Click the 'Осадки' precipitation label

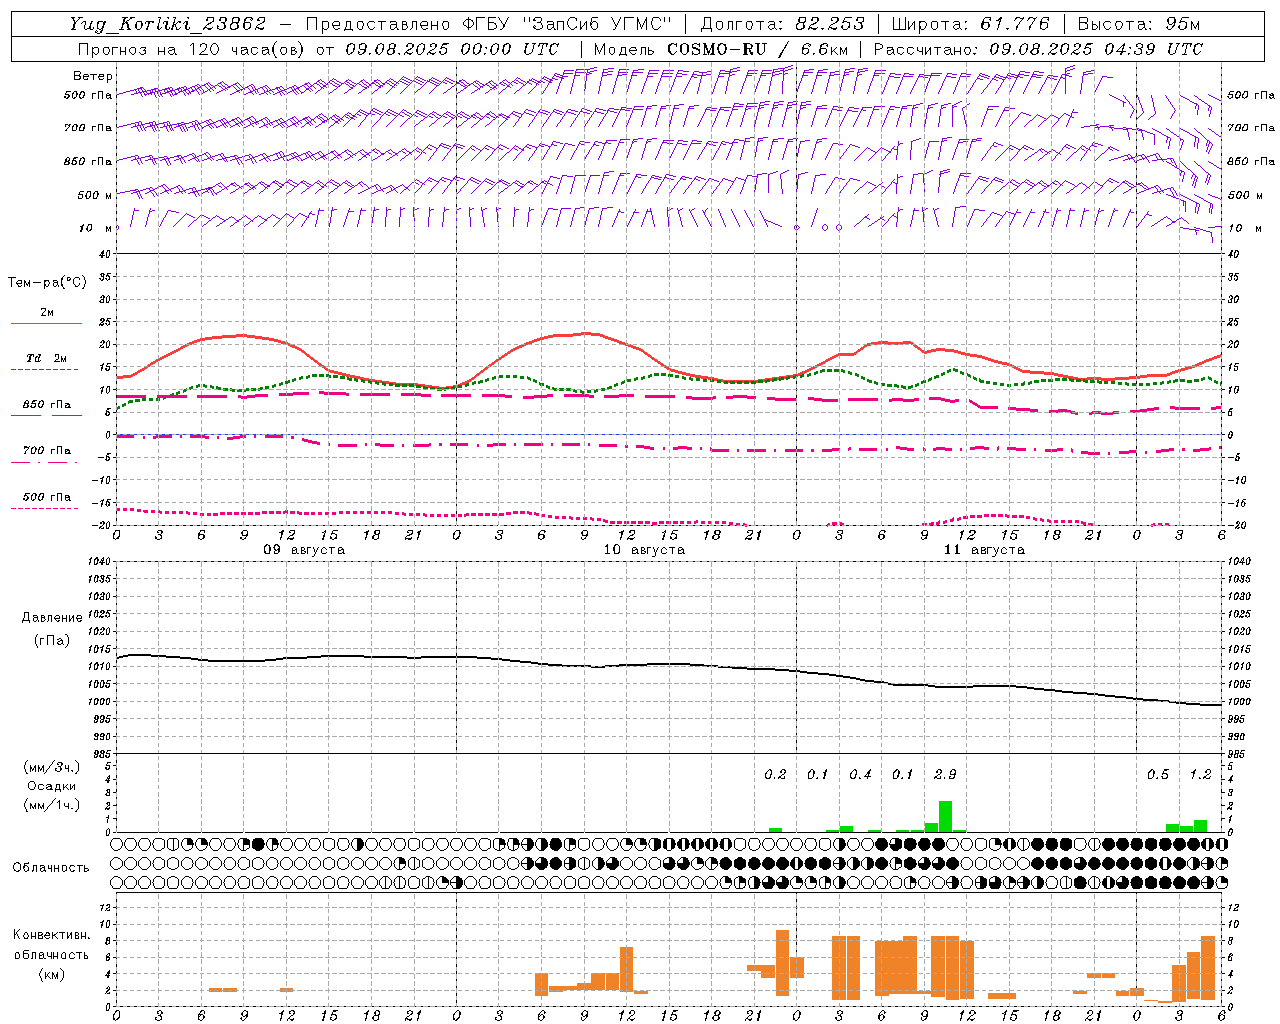(51, 786)
